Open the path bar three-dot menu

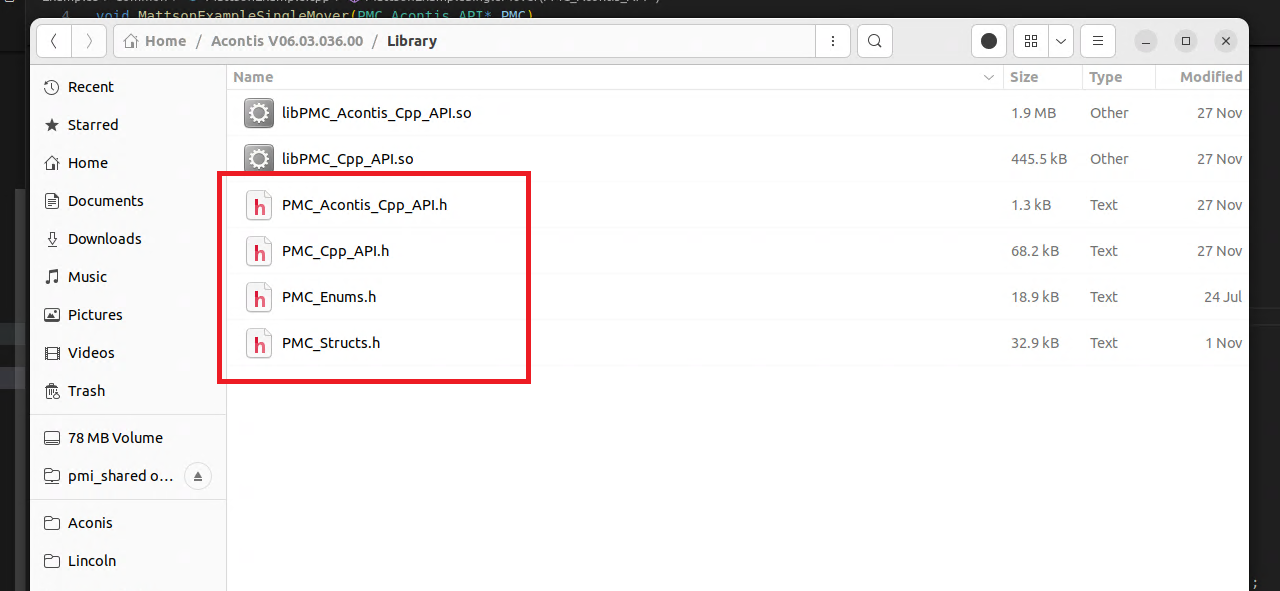[x=832, y=41]
